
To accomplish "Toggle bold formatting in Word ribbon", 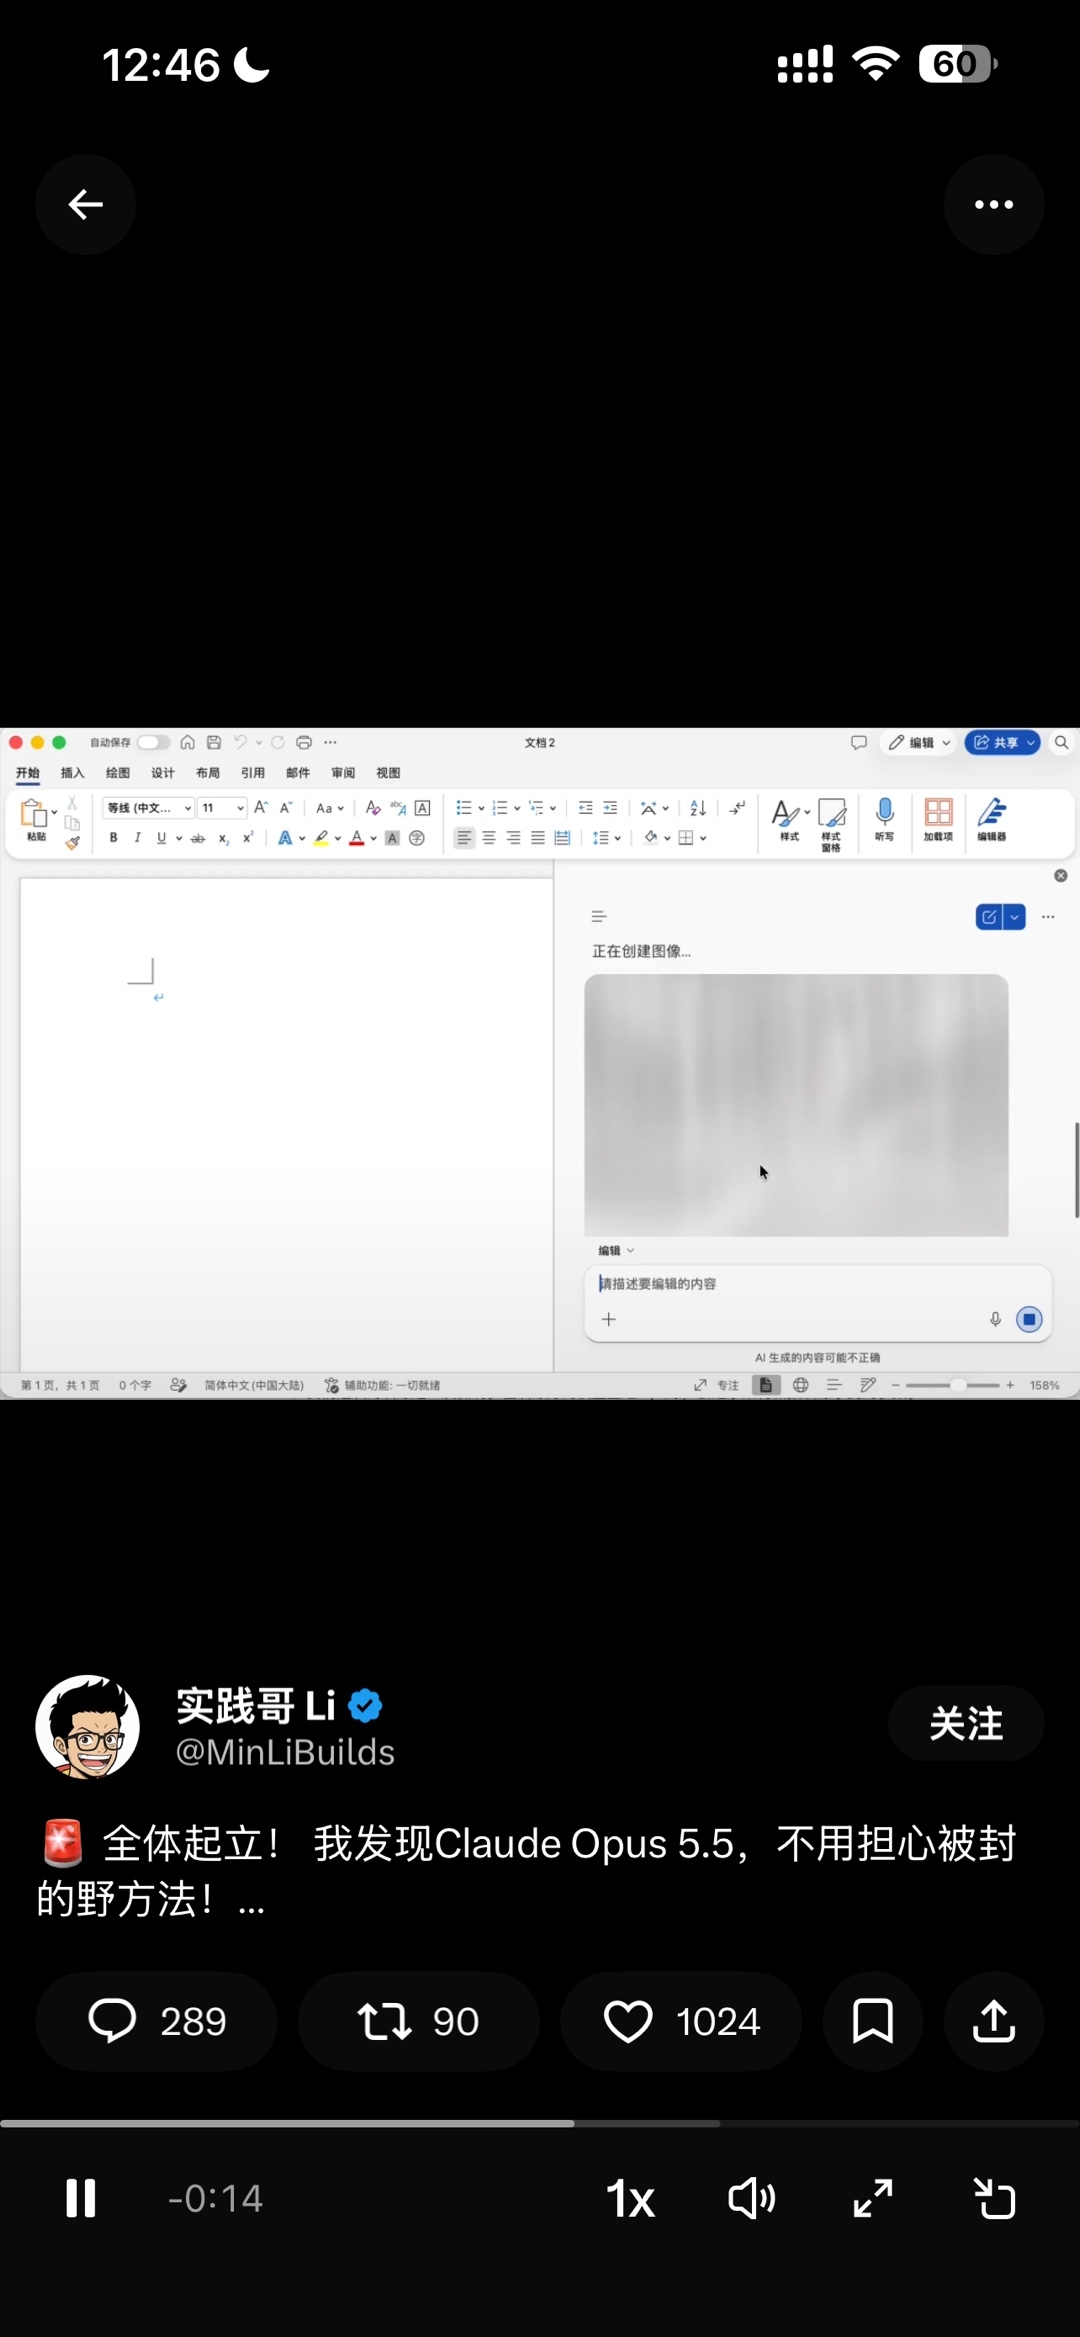I will [x=113, y=838].
